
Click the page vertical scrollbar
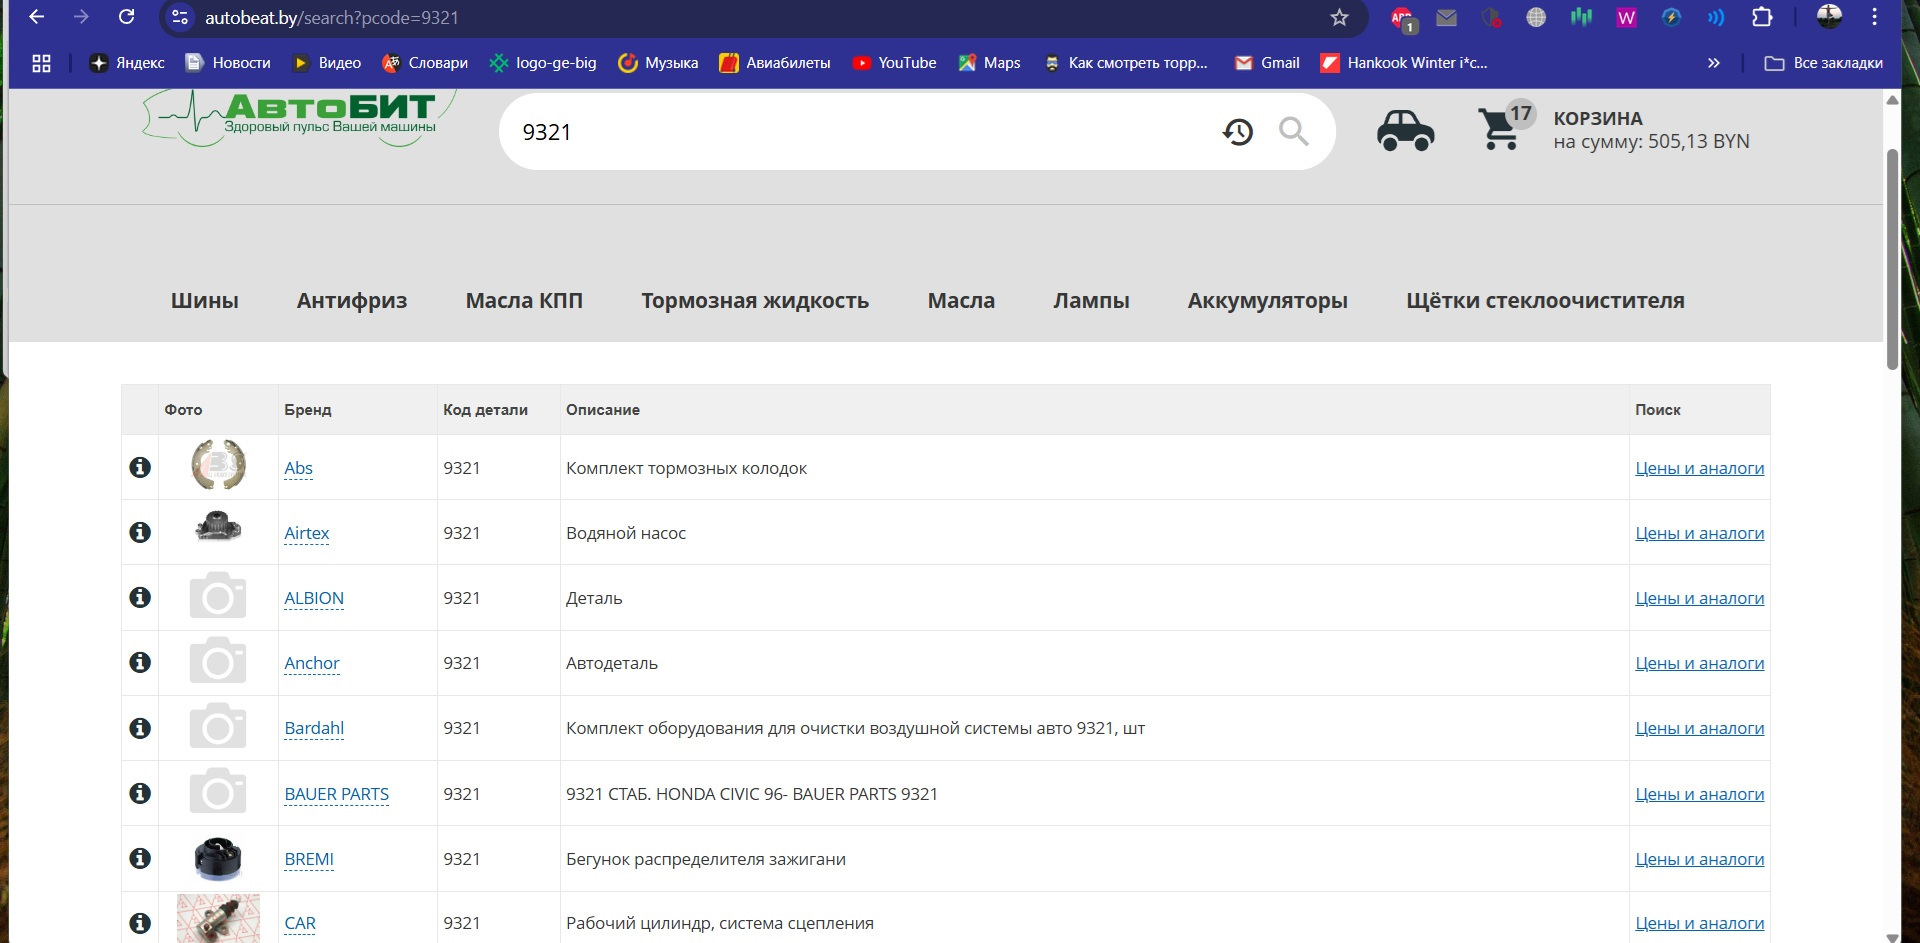click(1891, 260)
